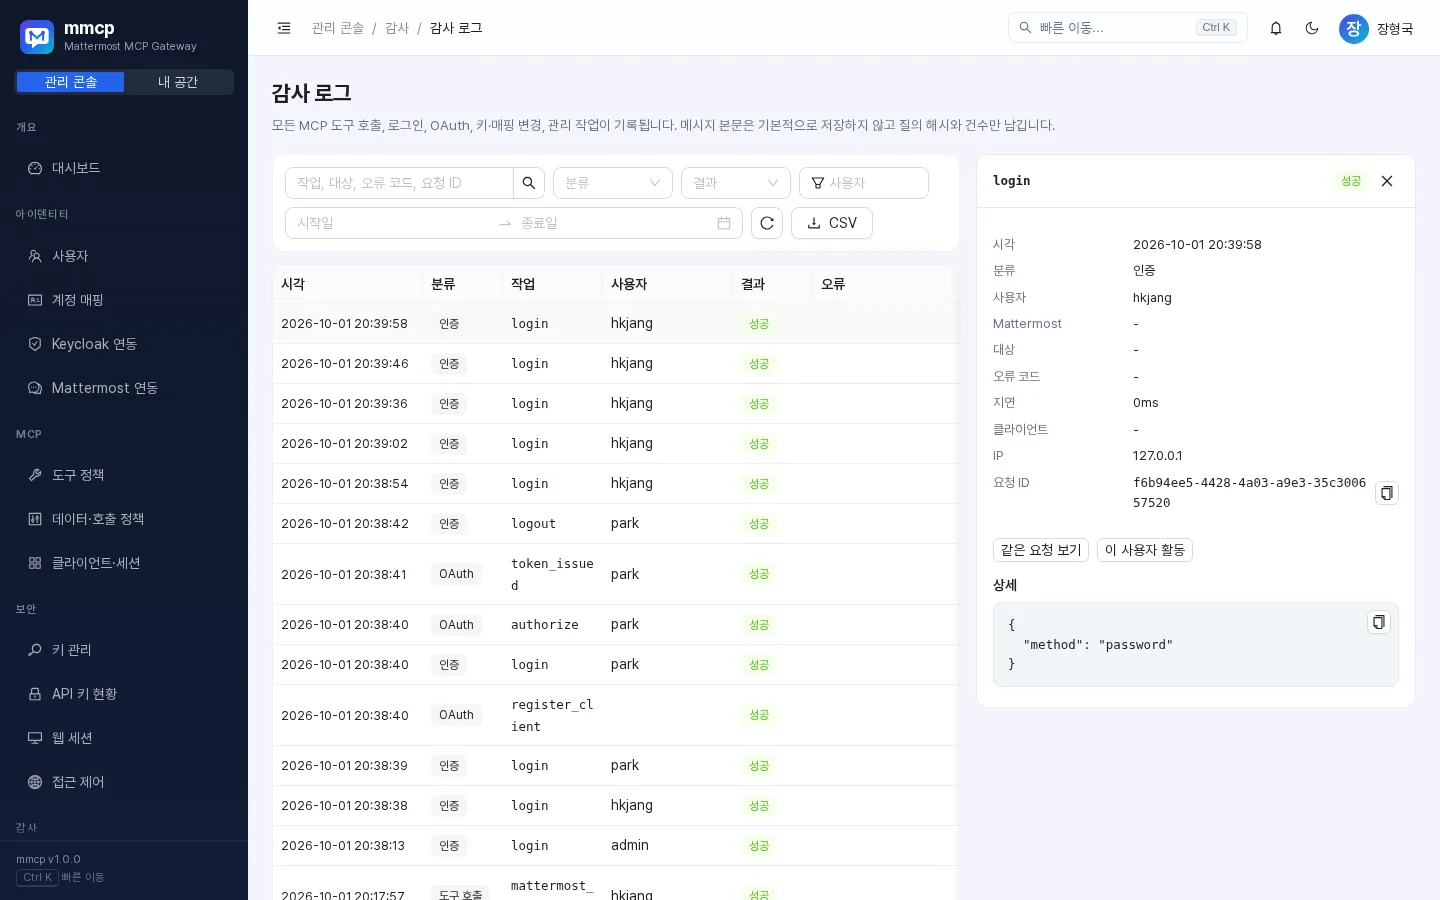Click the 사용자 filter field
Viewport: 1440px width, 900px height.
(864, 183)
